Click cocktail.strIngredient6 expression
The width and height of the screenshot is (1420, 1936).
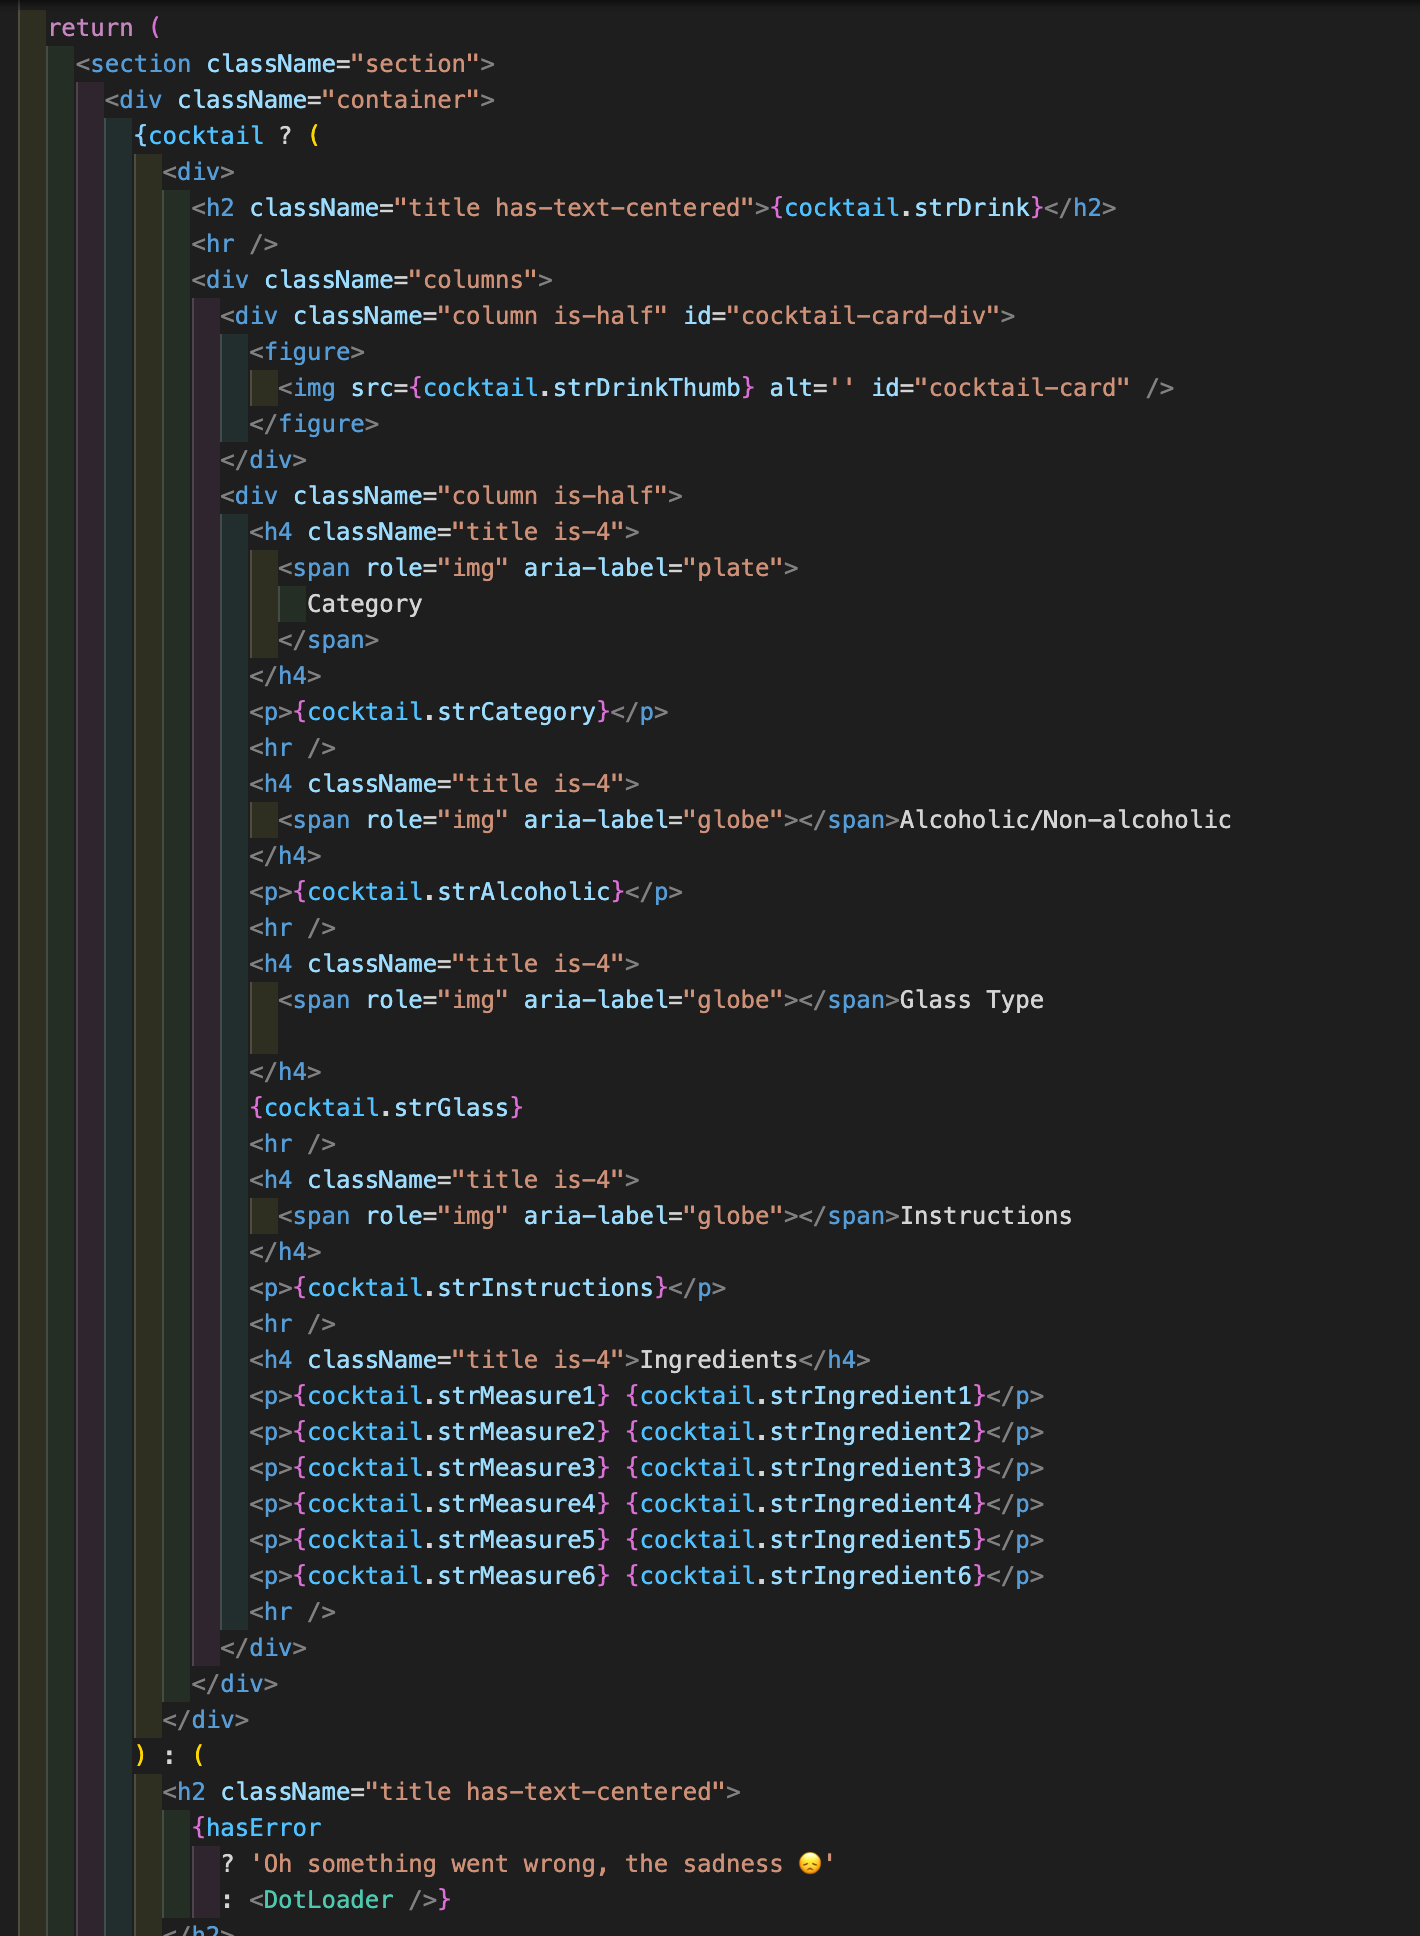[806, 1576]
